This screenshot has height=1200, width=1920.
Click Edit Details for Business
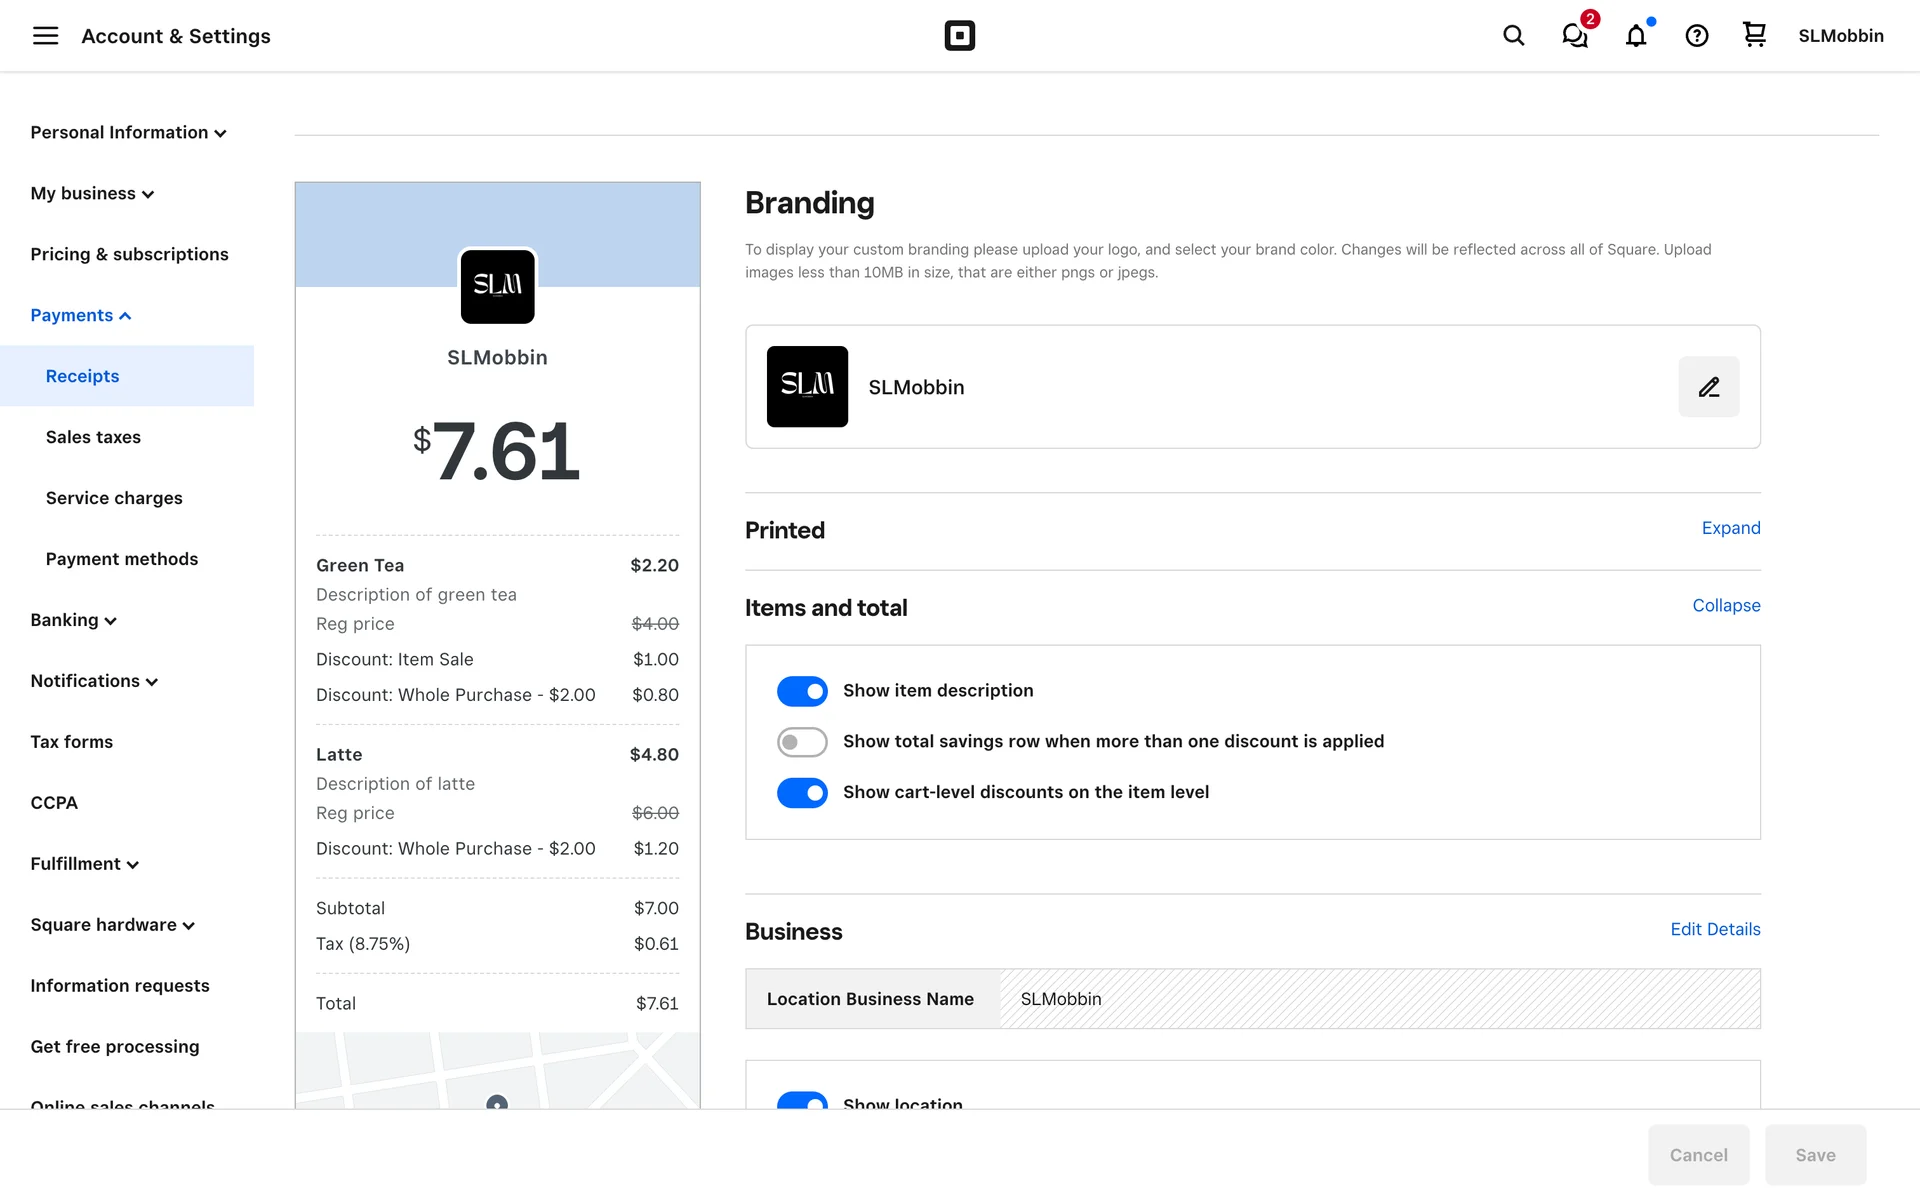pyautogui.click(x=1714, y=929)
